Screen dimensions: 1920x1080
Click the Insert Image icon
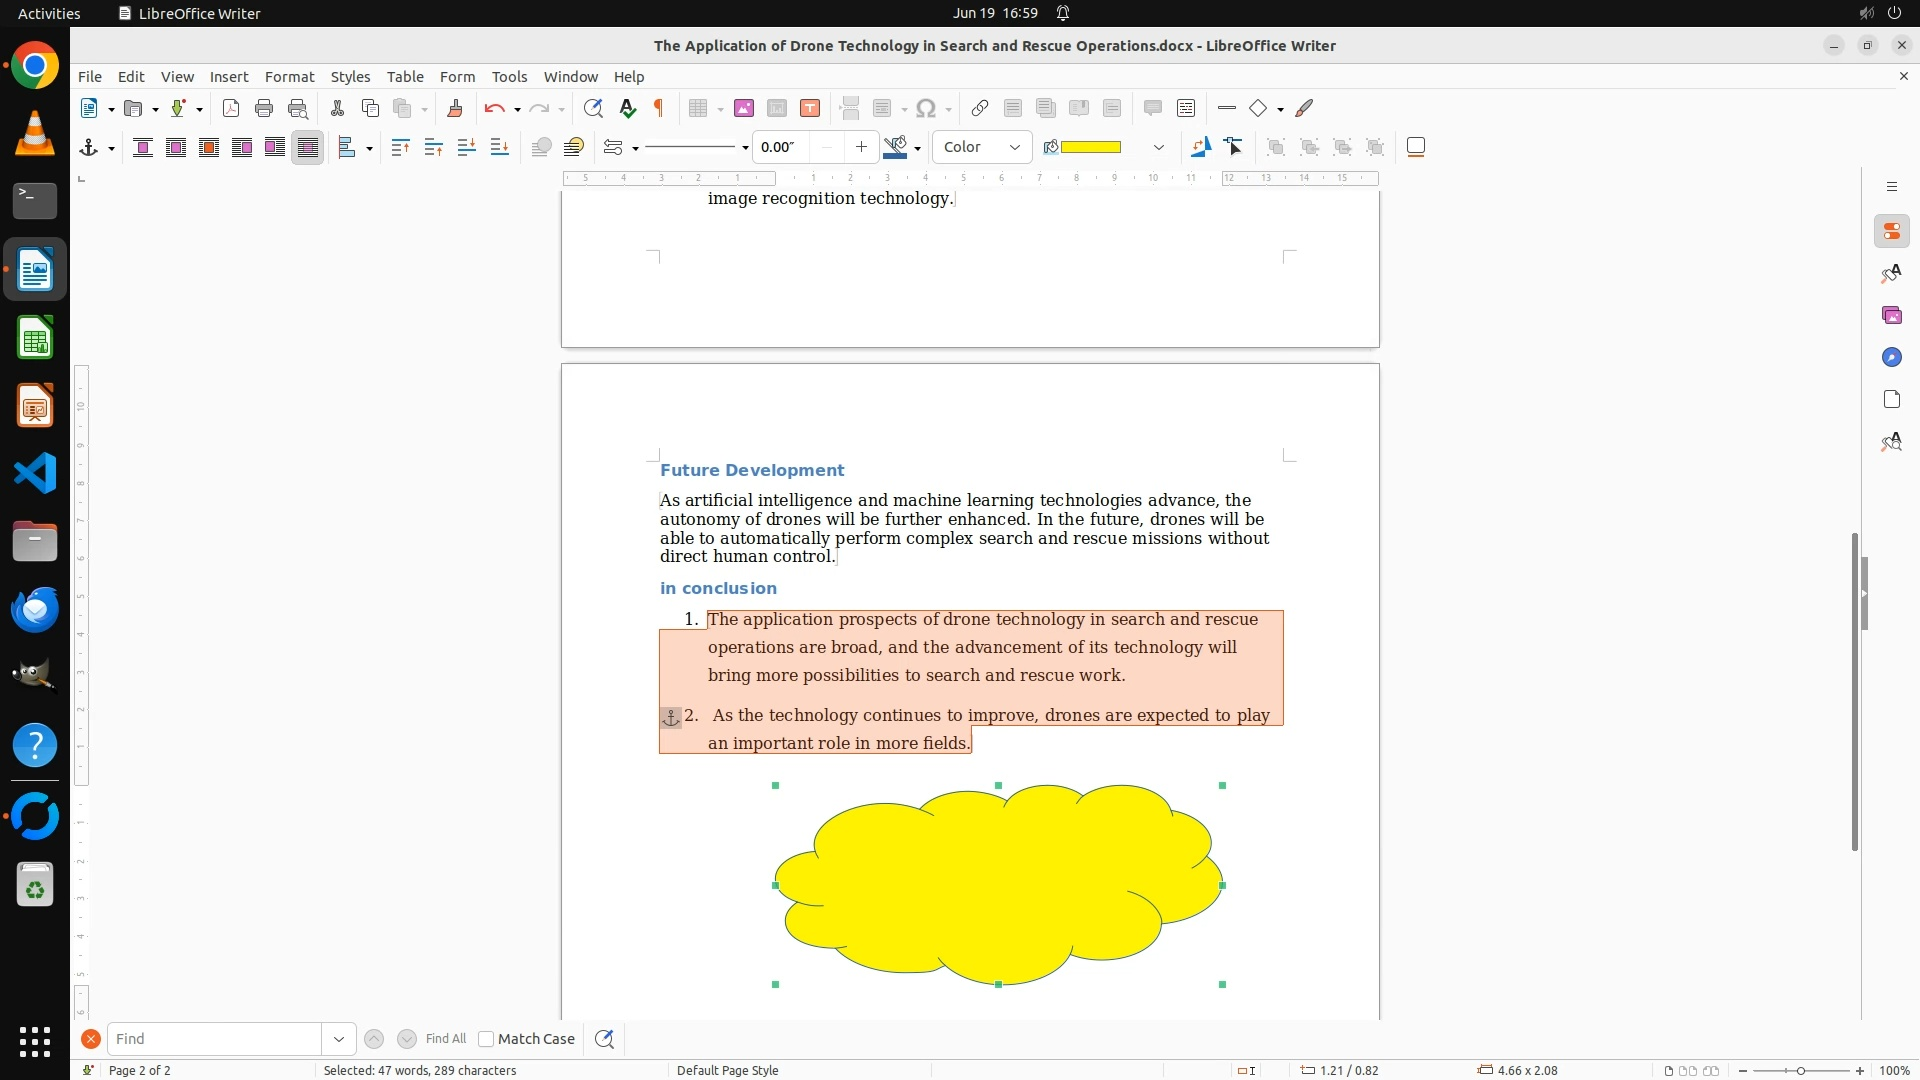[743, 108]
